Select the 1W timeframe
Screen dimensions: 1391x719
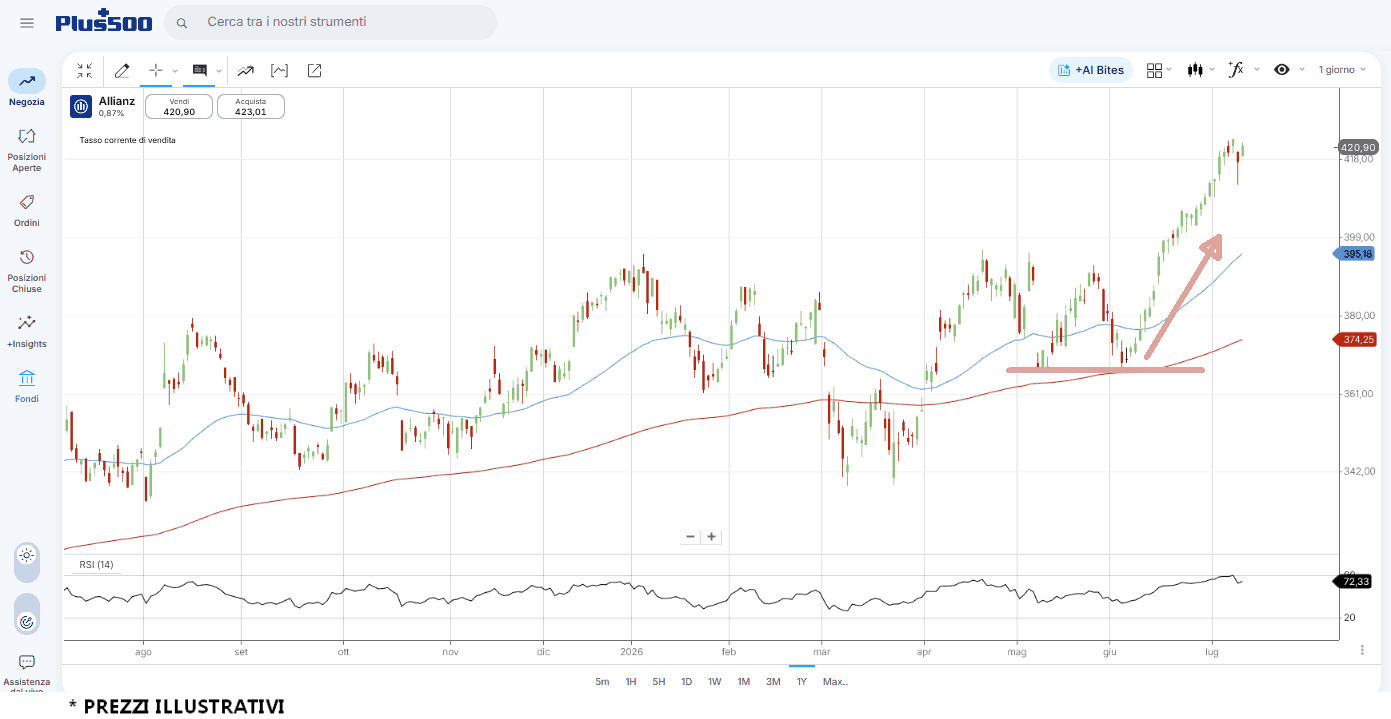tap(715, 682)
